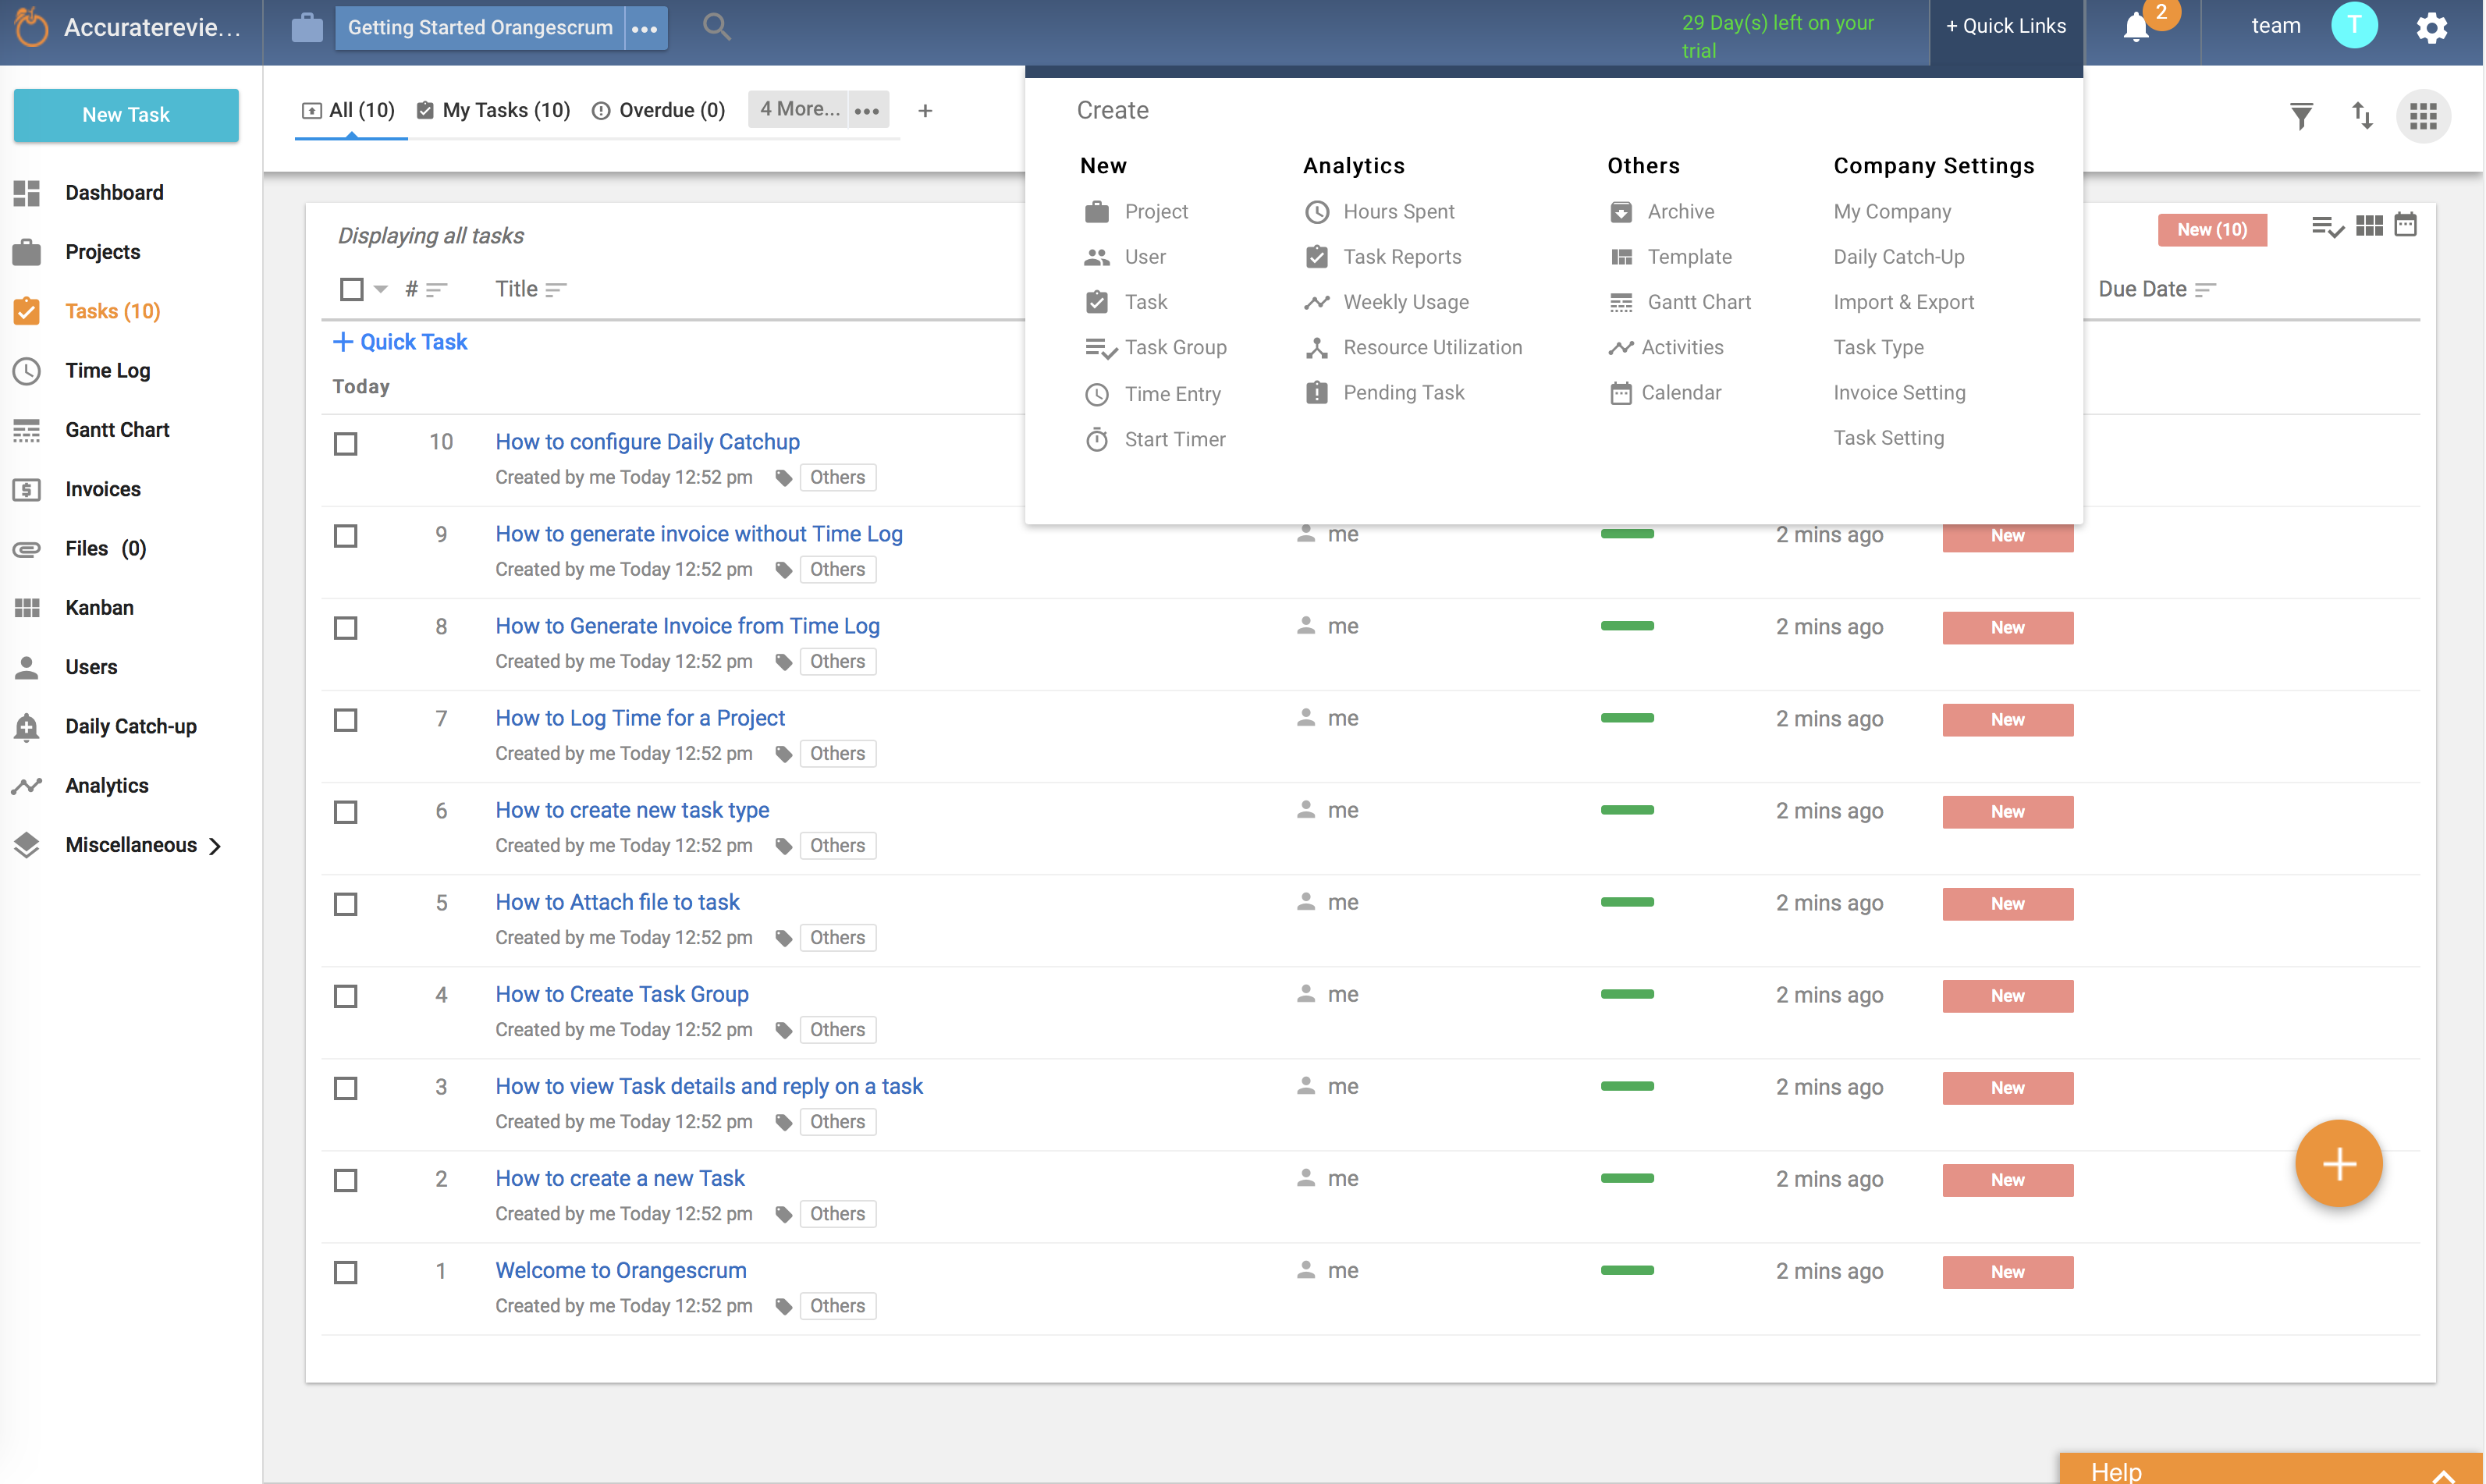
Task: Click the New status badge on task 5
Action: (x=2007, y=904)
